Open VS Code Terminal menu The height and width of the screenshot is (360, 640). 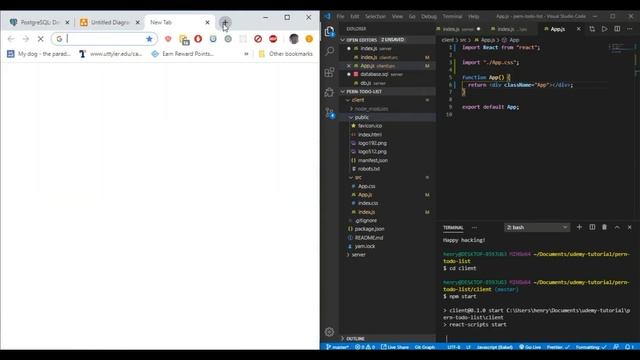coord(452,16)
